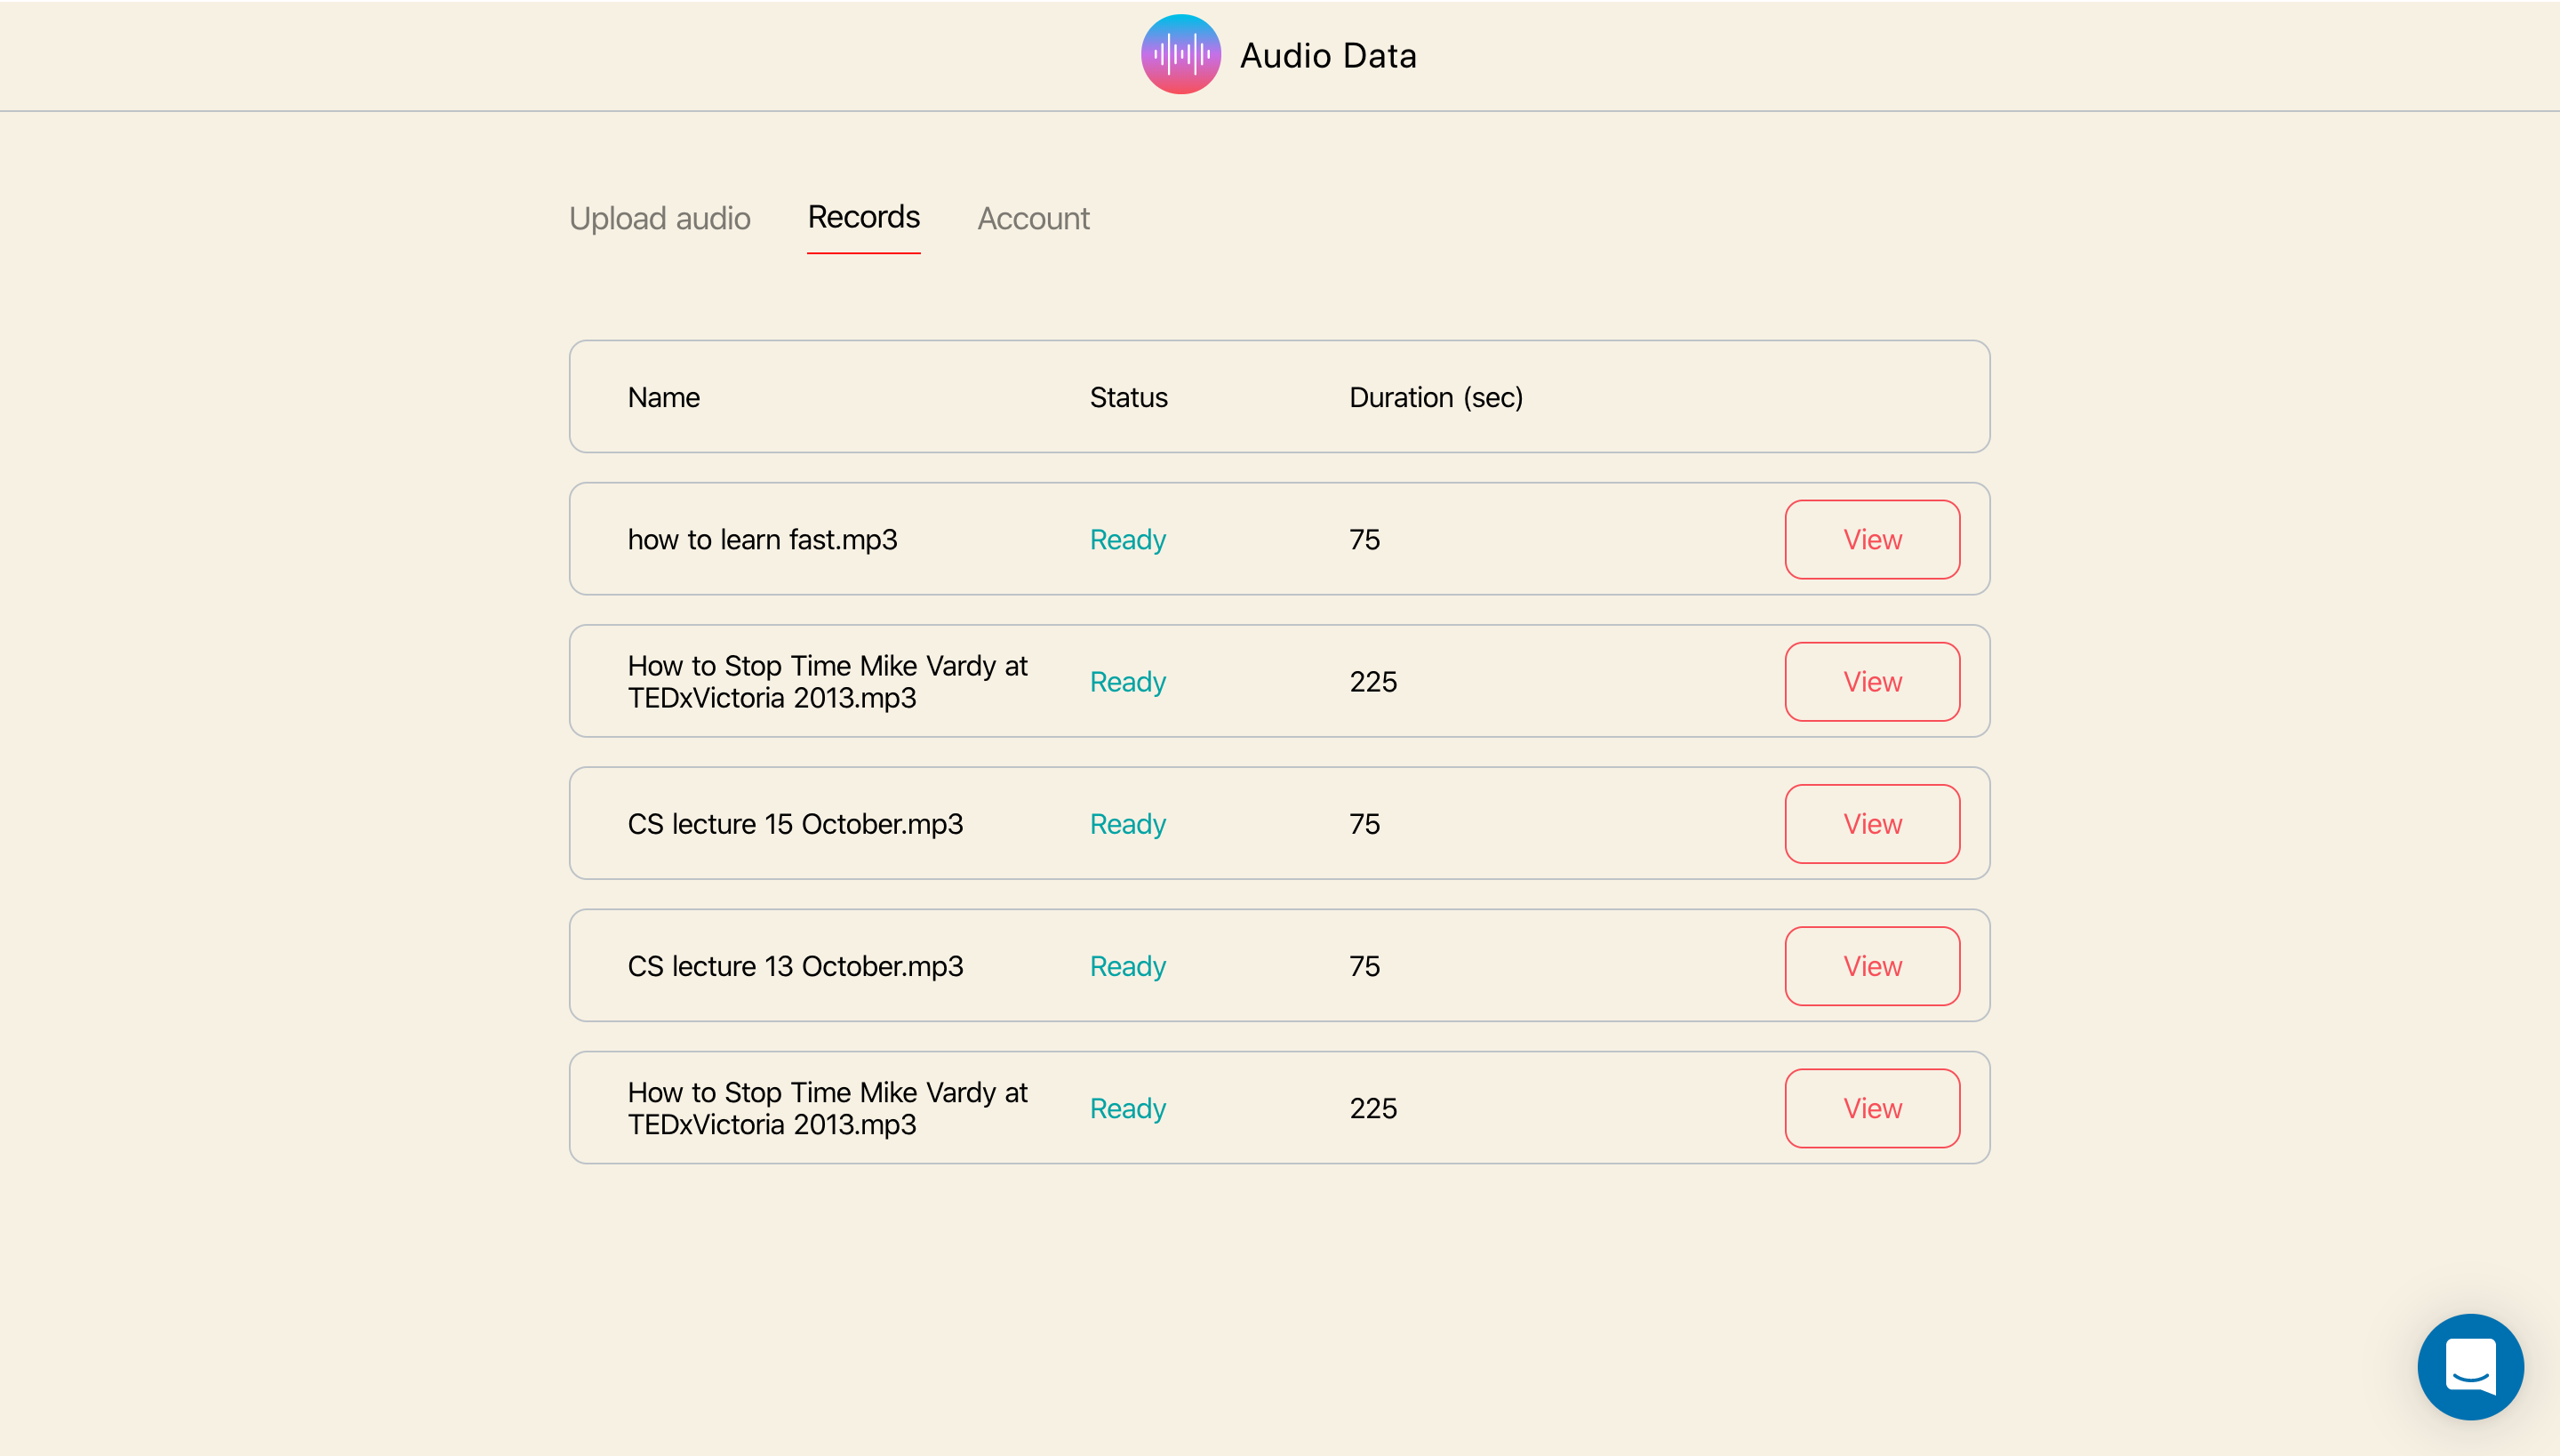Click the Duration (sec) column header
The width and height of the screenshot is (2560, 1456).
coord(1435,398)
